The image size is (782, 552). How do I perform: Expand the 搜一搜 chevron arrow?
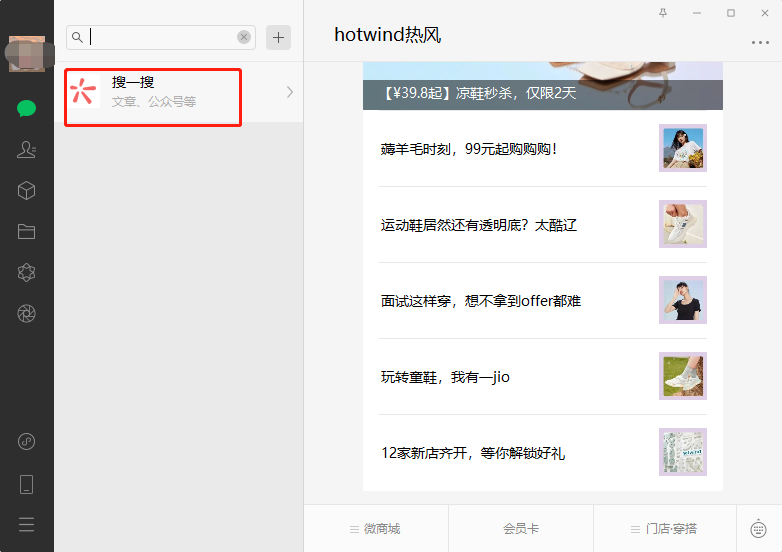290,92
